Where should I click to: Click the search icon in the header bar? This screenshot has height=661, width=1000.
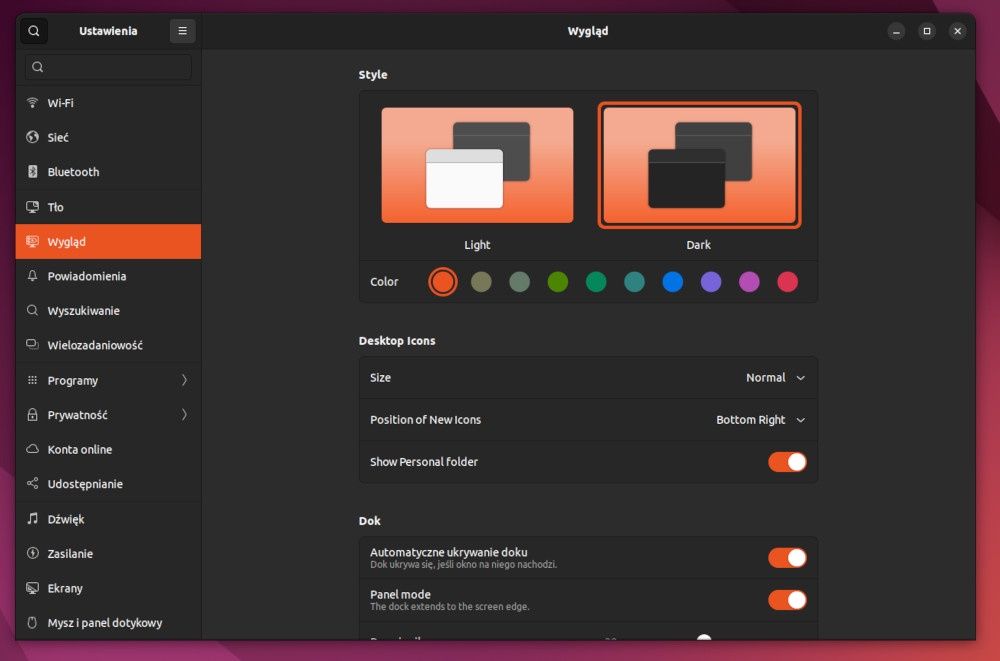[34, 31]
